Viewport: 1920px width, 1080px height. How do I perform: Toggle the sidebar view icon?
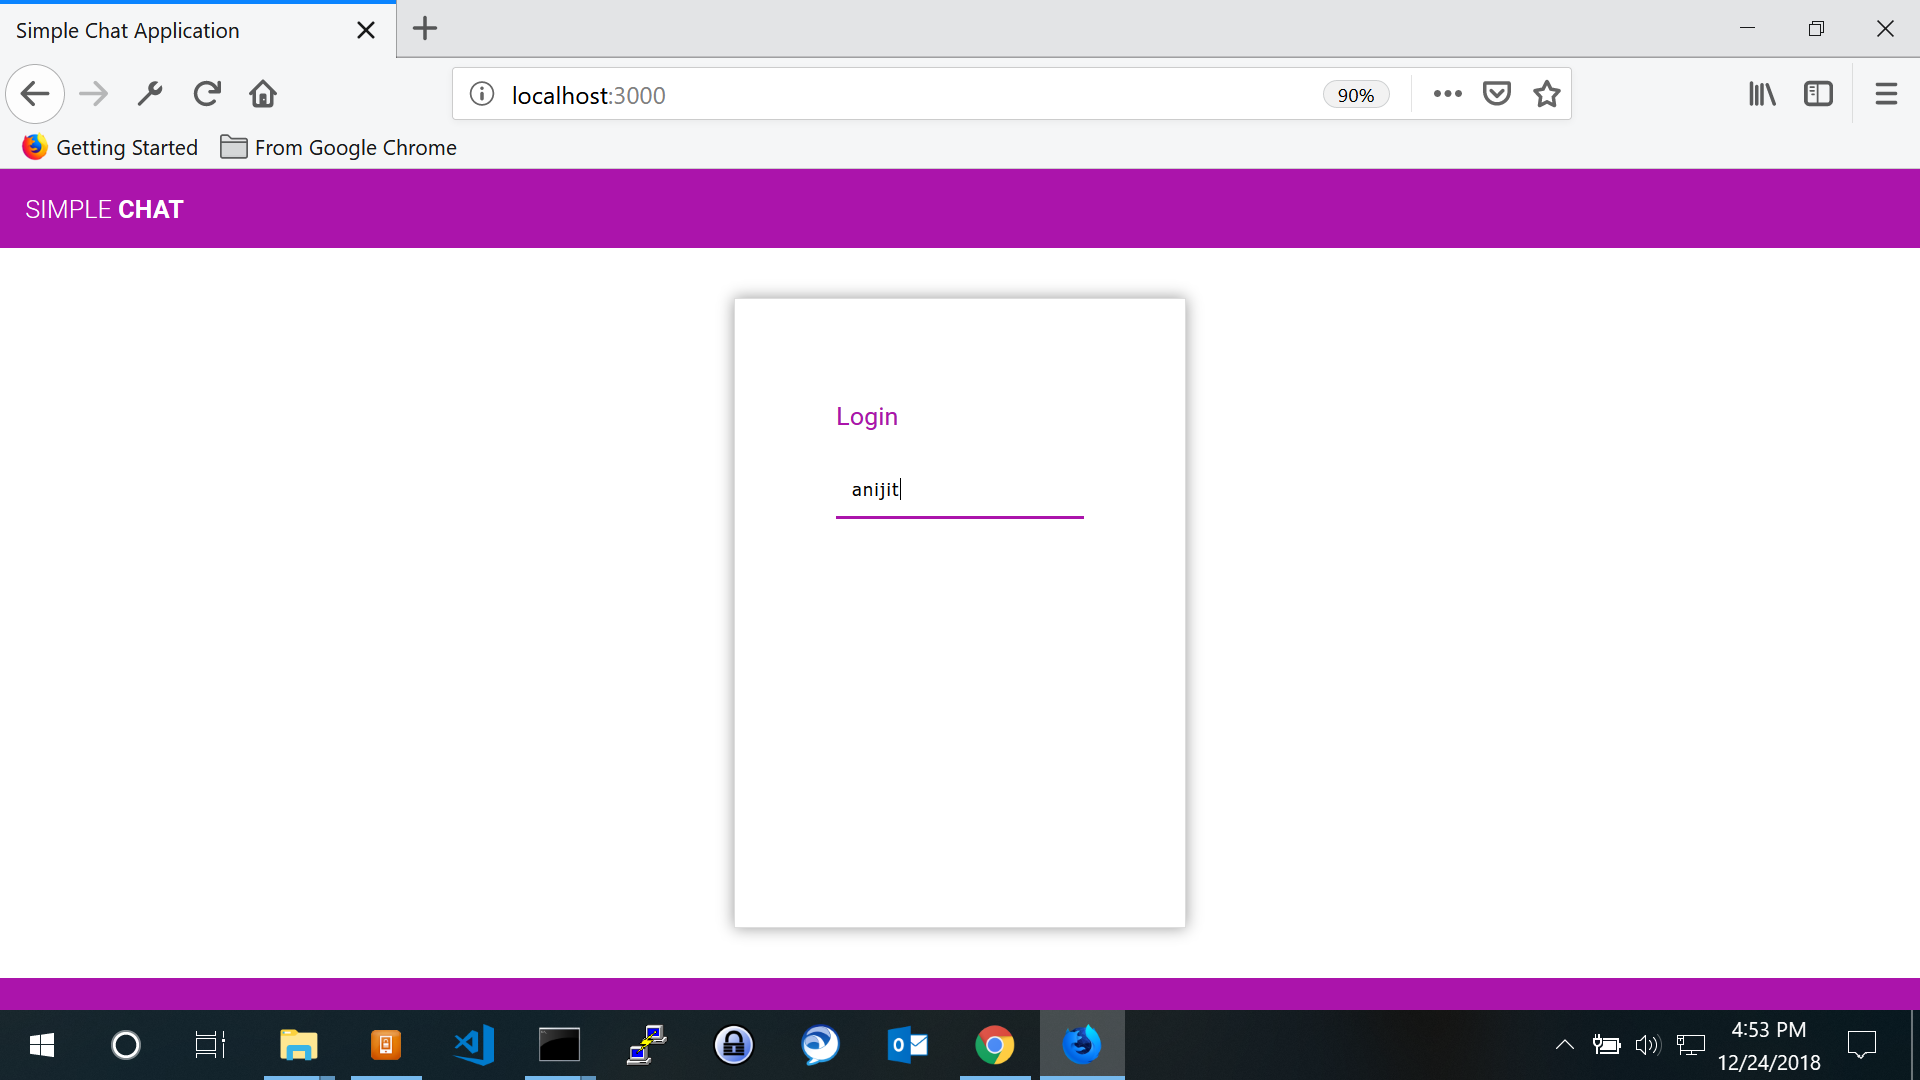[x=1818, y=94]
